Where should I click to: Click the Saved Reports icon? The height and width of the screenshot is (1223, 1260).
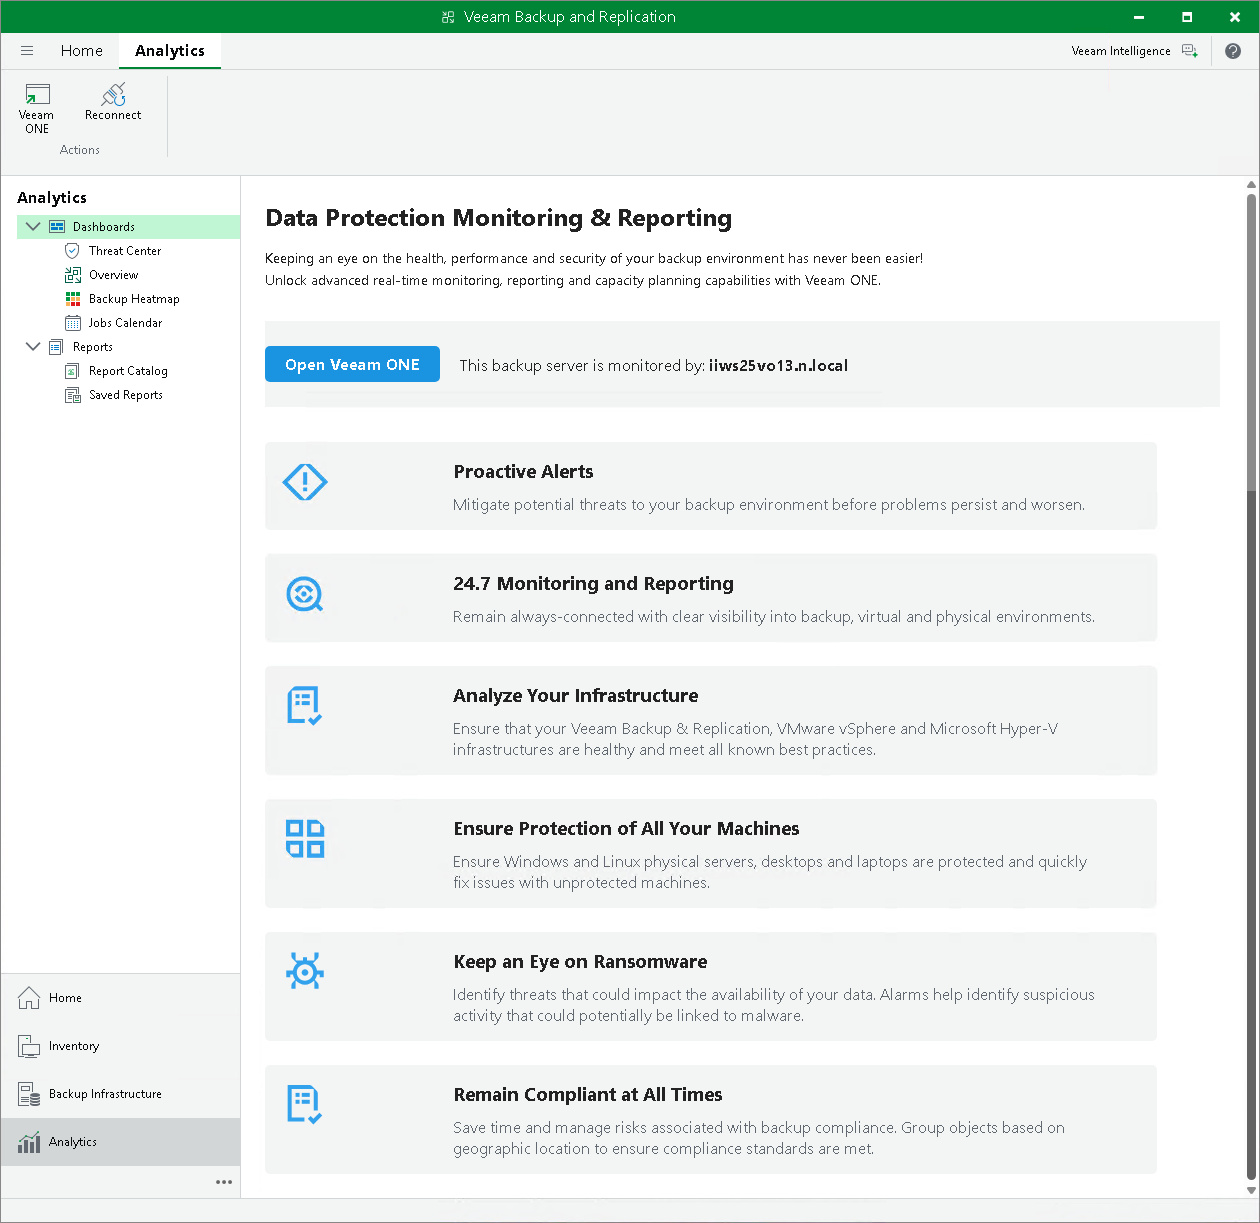[73, 395]
